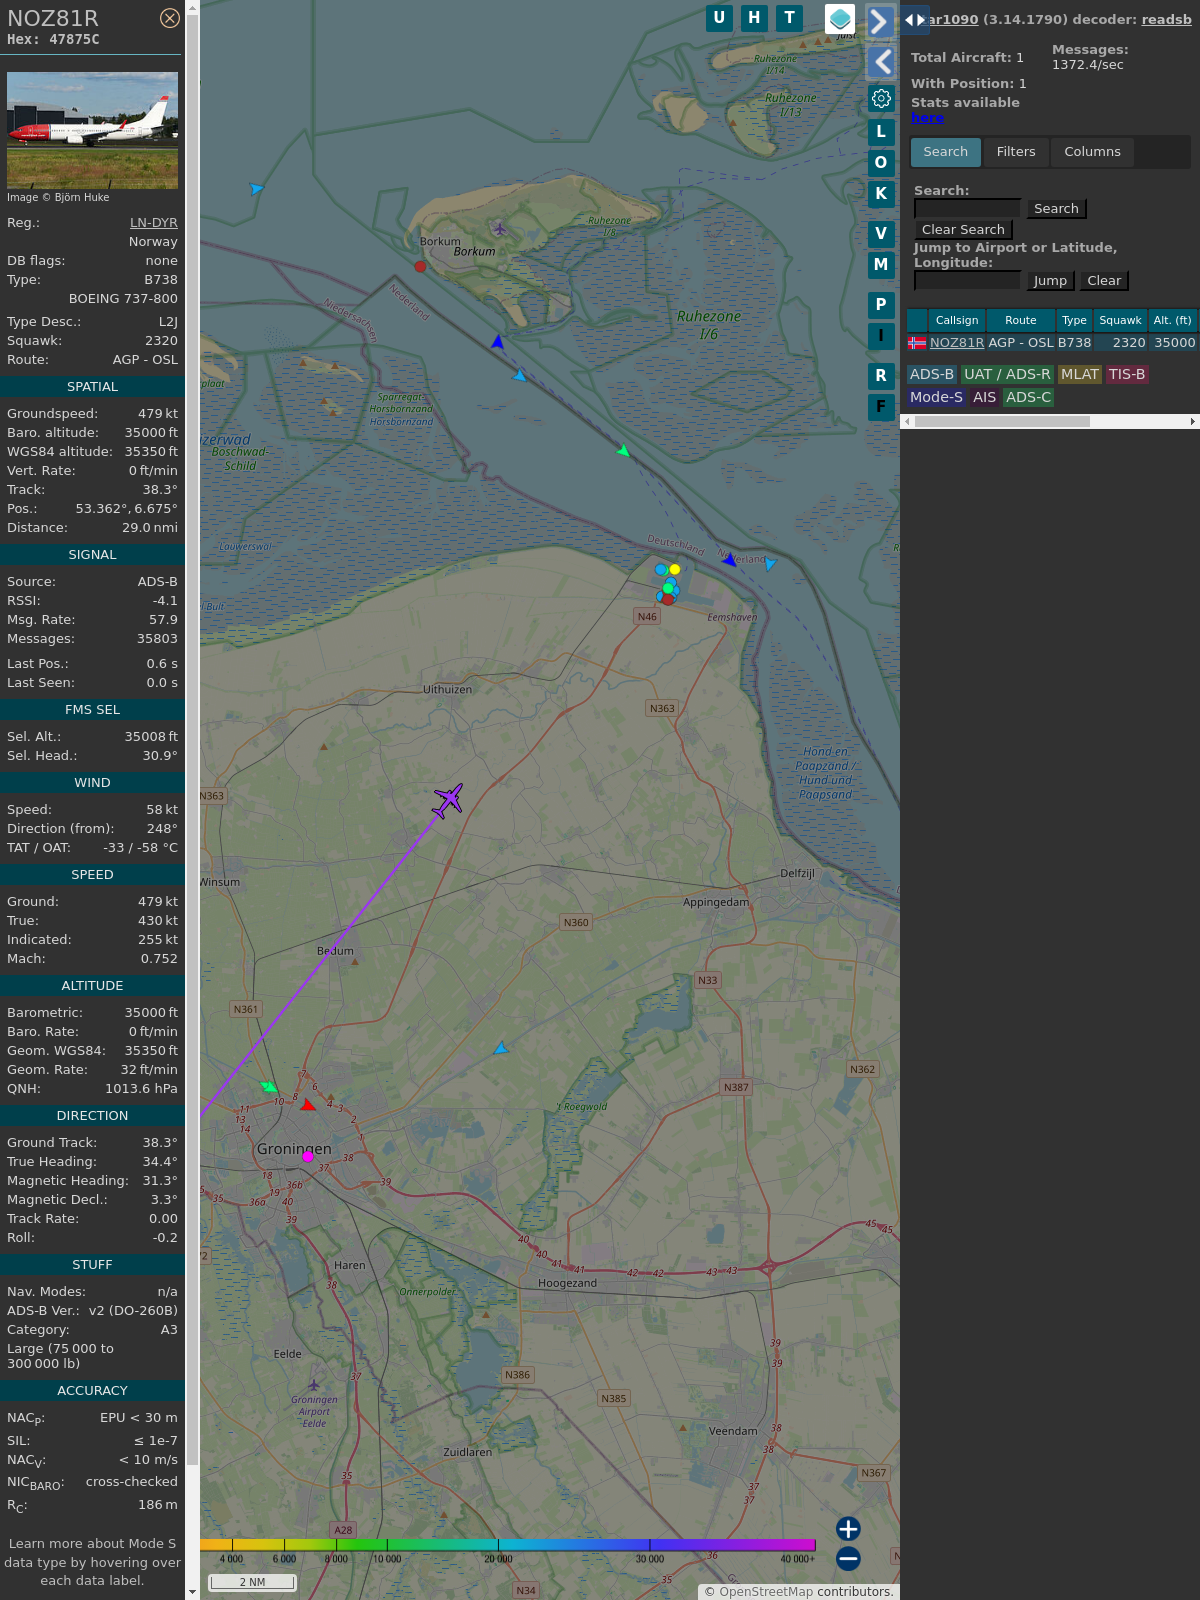1200x1600 pixels.
Task: Toggle the sidebar split arrows icon
Action: coord(915,20)
